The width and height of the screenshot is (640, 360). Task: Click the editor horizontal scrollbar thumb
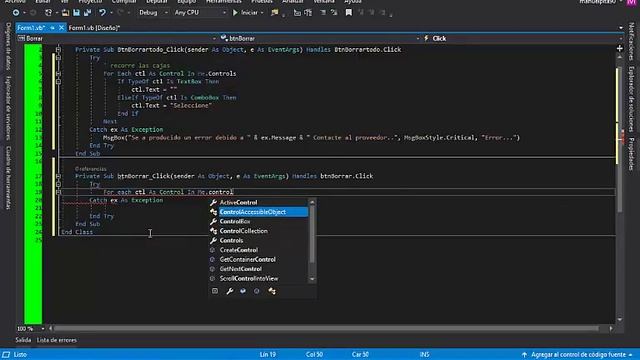coord(327,329)
